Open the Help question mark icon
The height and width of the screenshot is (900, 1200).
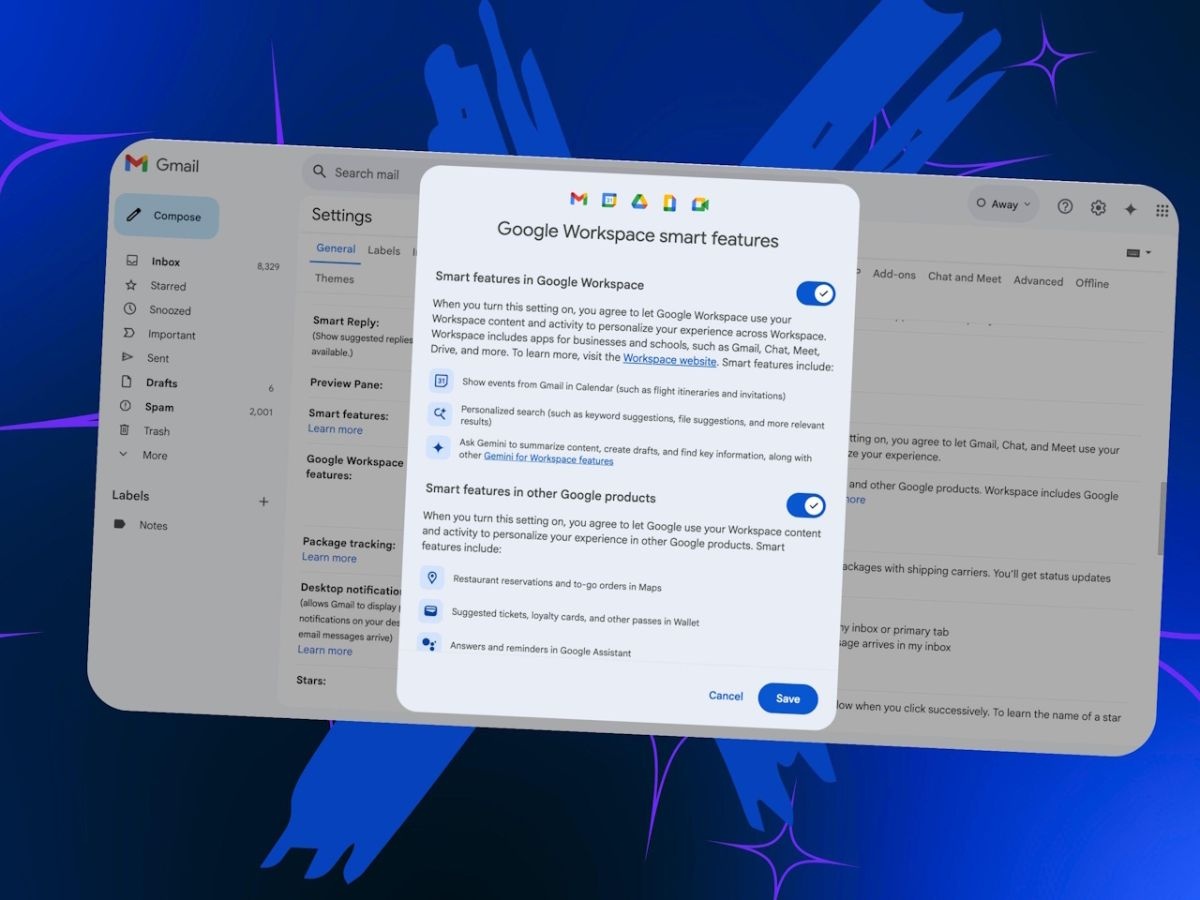point(1065,206)
